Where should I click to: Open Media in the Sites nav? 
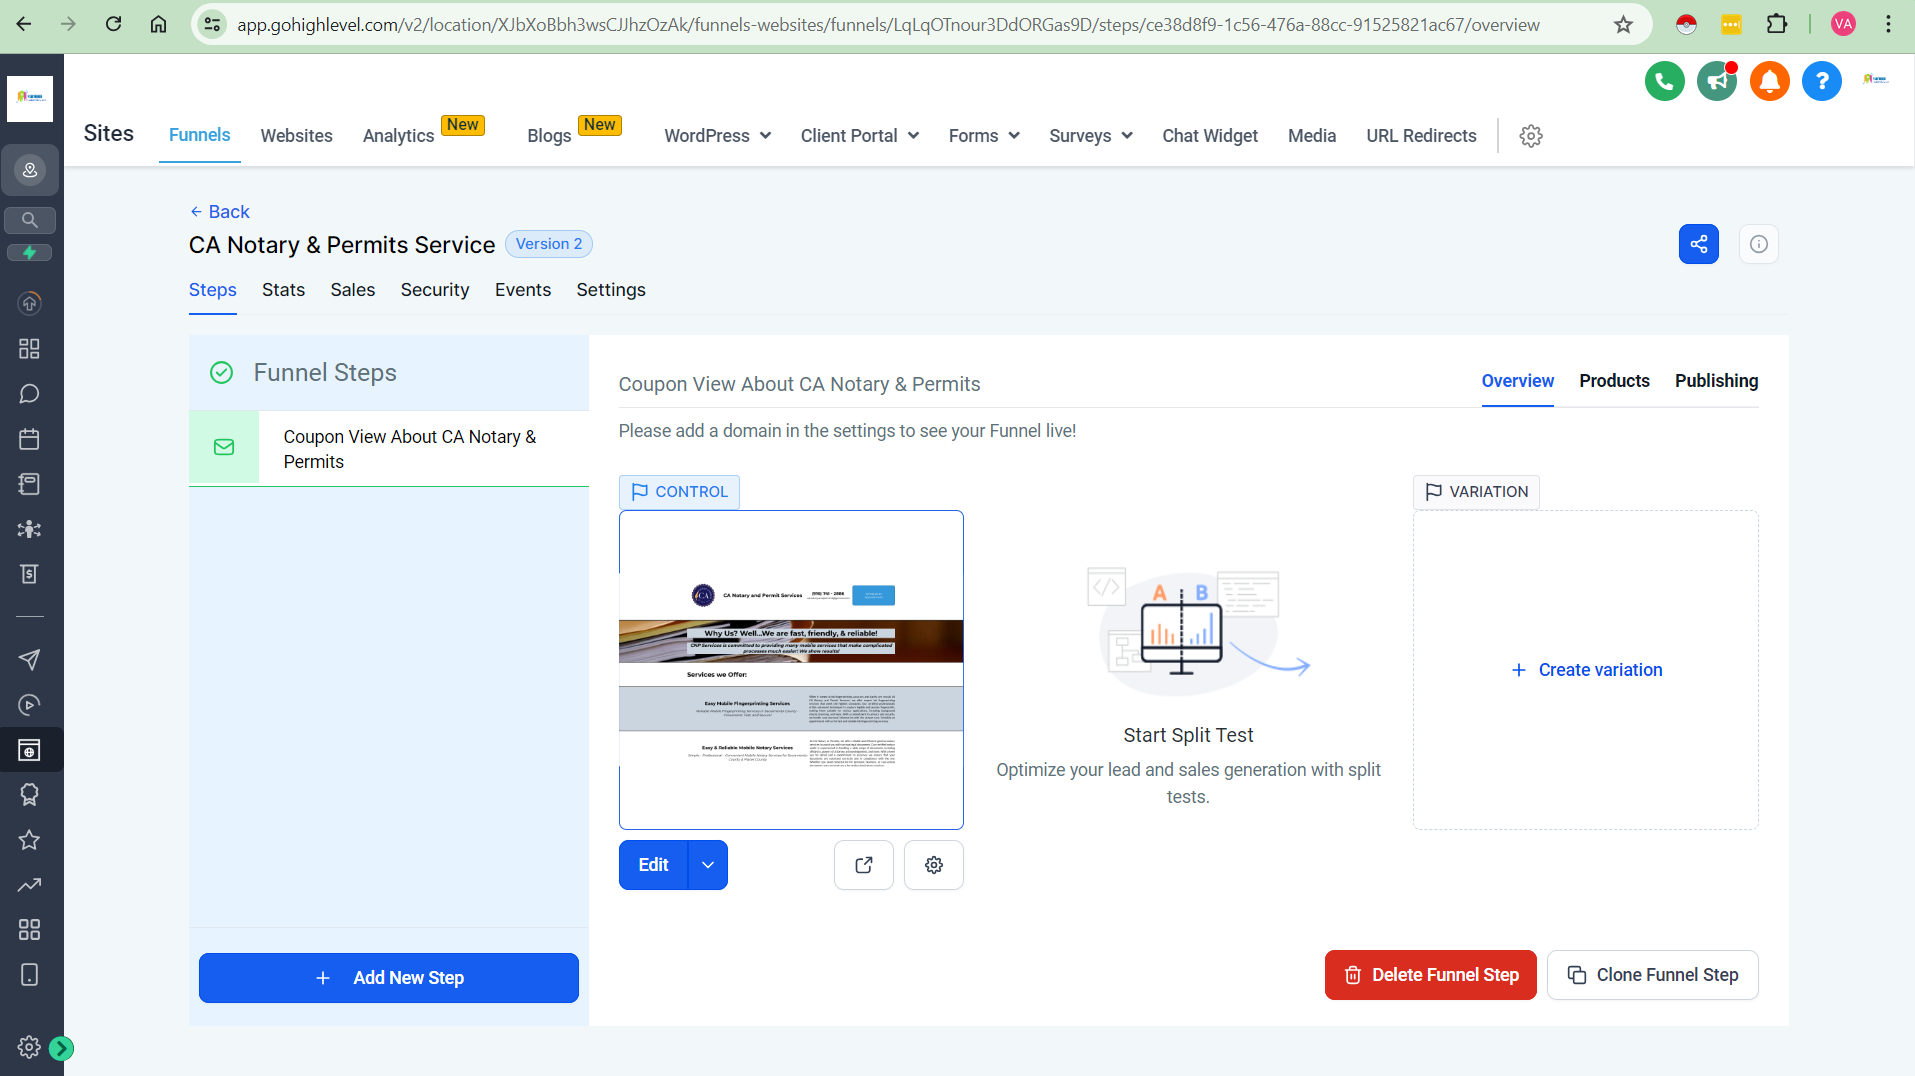[1312, 136]
